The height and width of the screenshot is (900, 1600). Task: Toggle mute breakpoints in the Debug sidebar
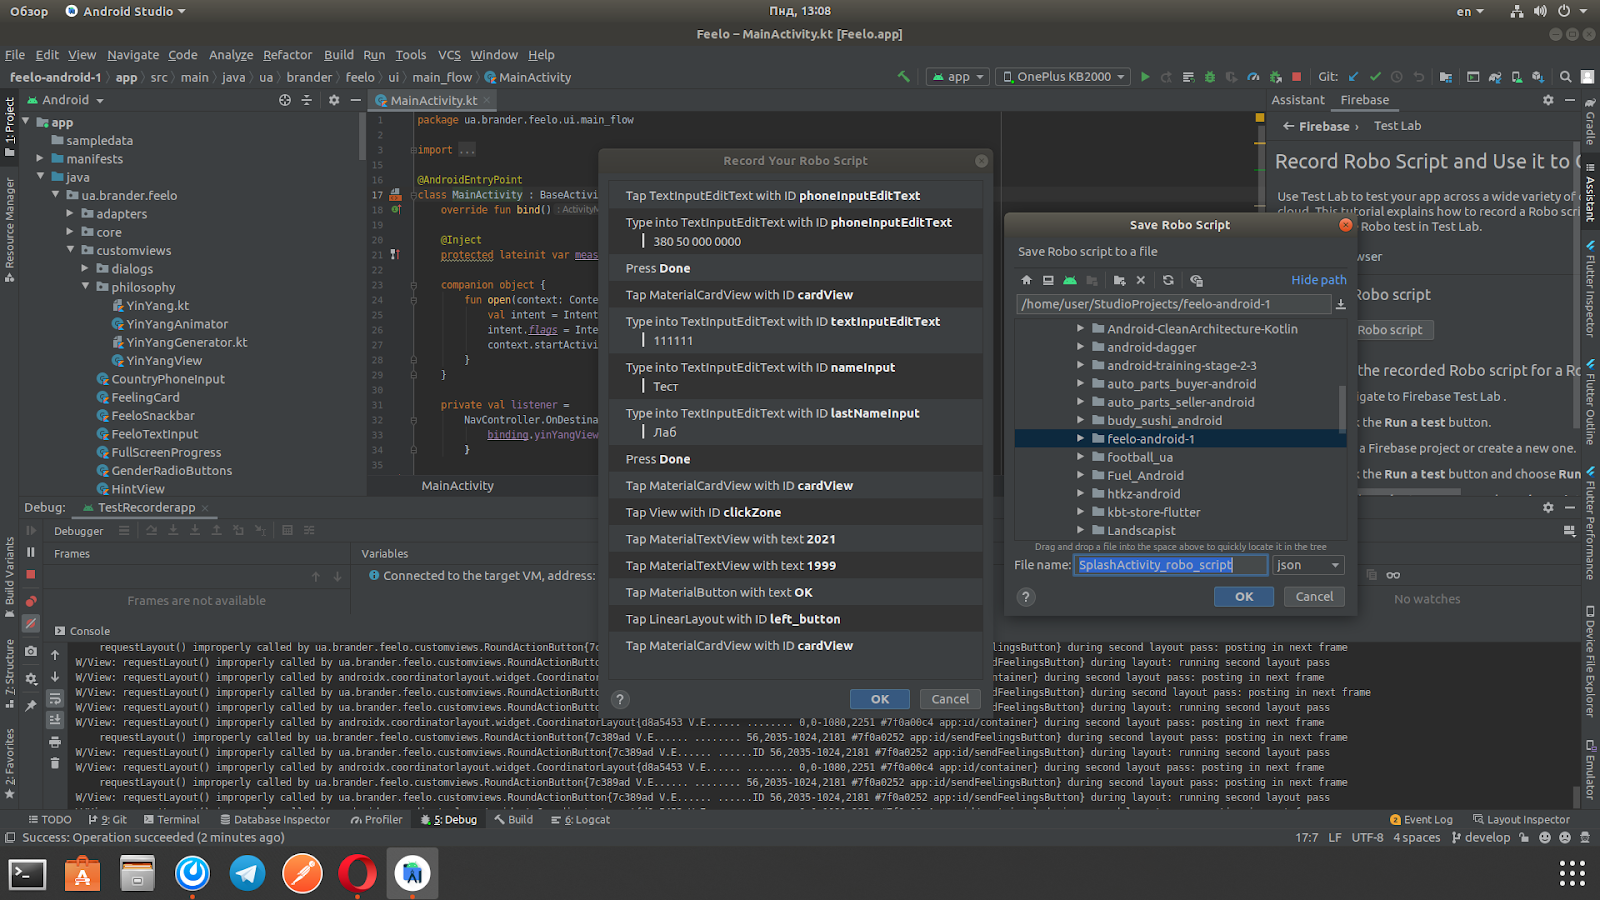[31, 623]
